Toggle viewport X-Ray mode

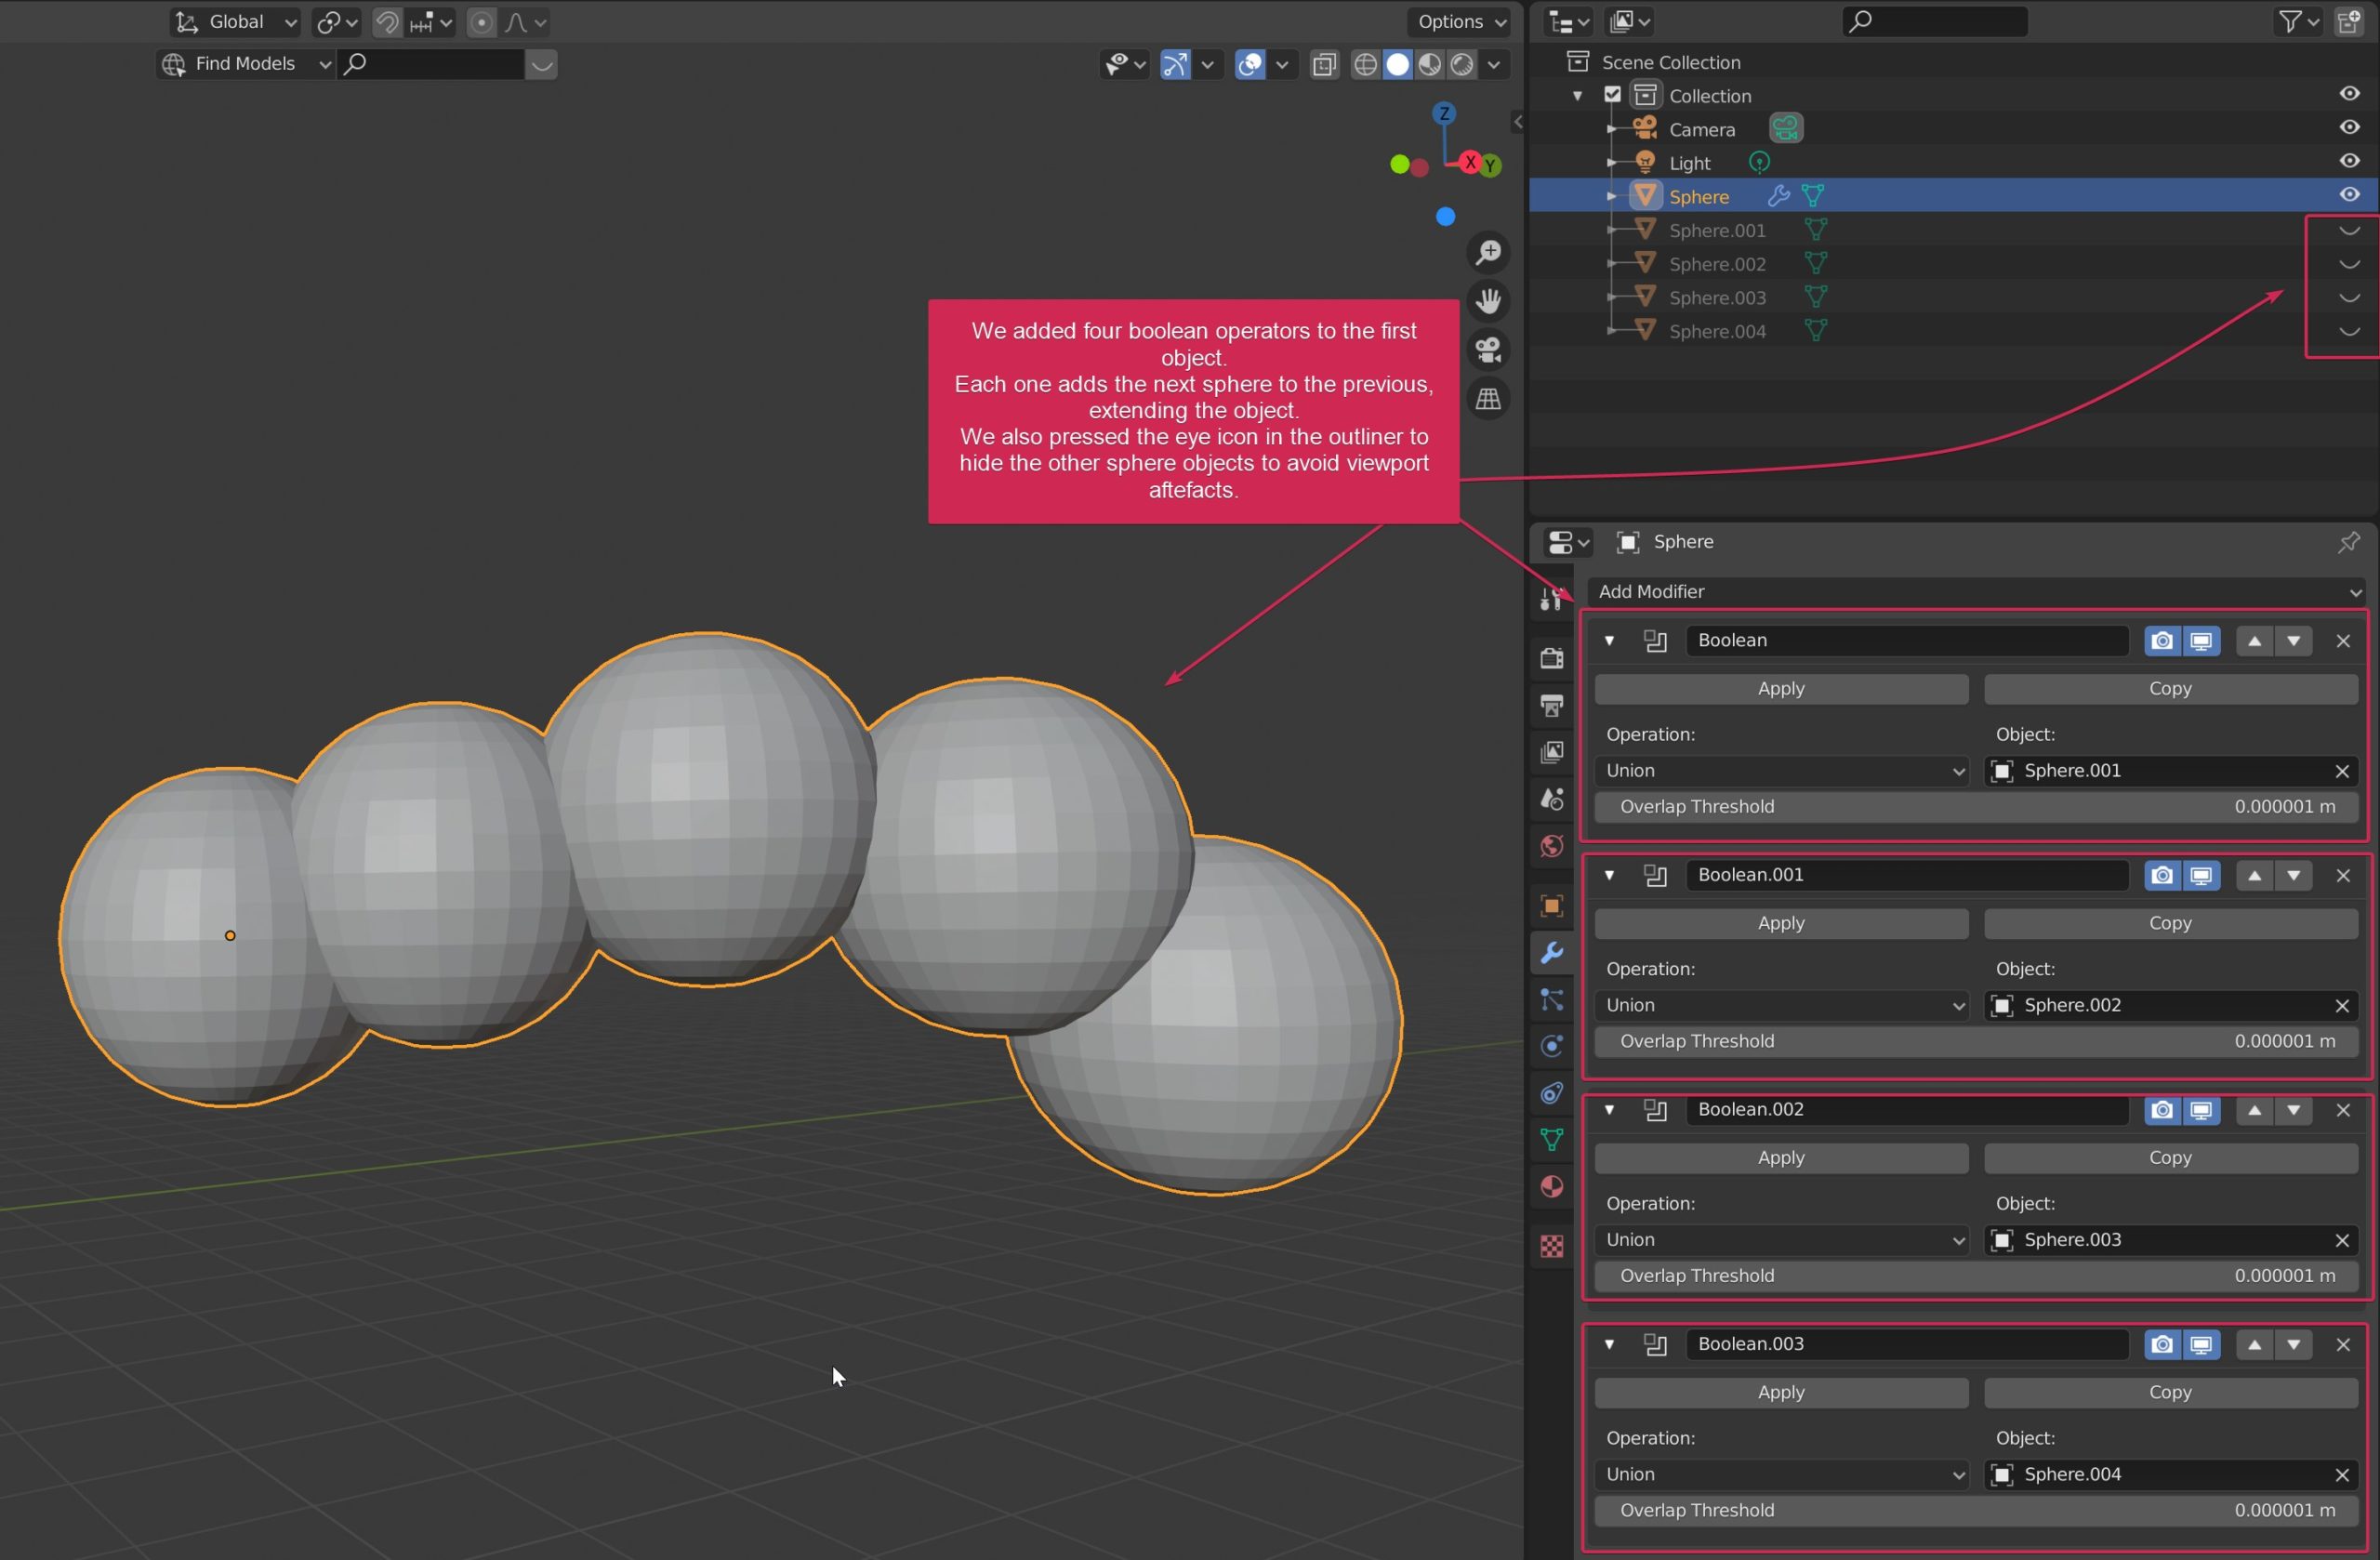tap(1324, 64)
